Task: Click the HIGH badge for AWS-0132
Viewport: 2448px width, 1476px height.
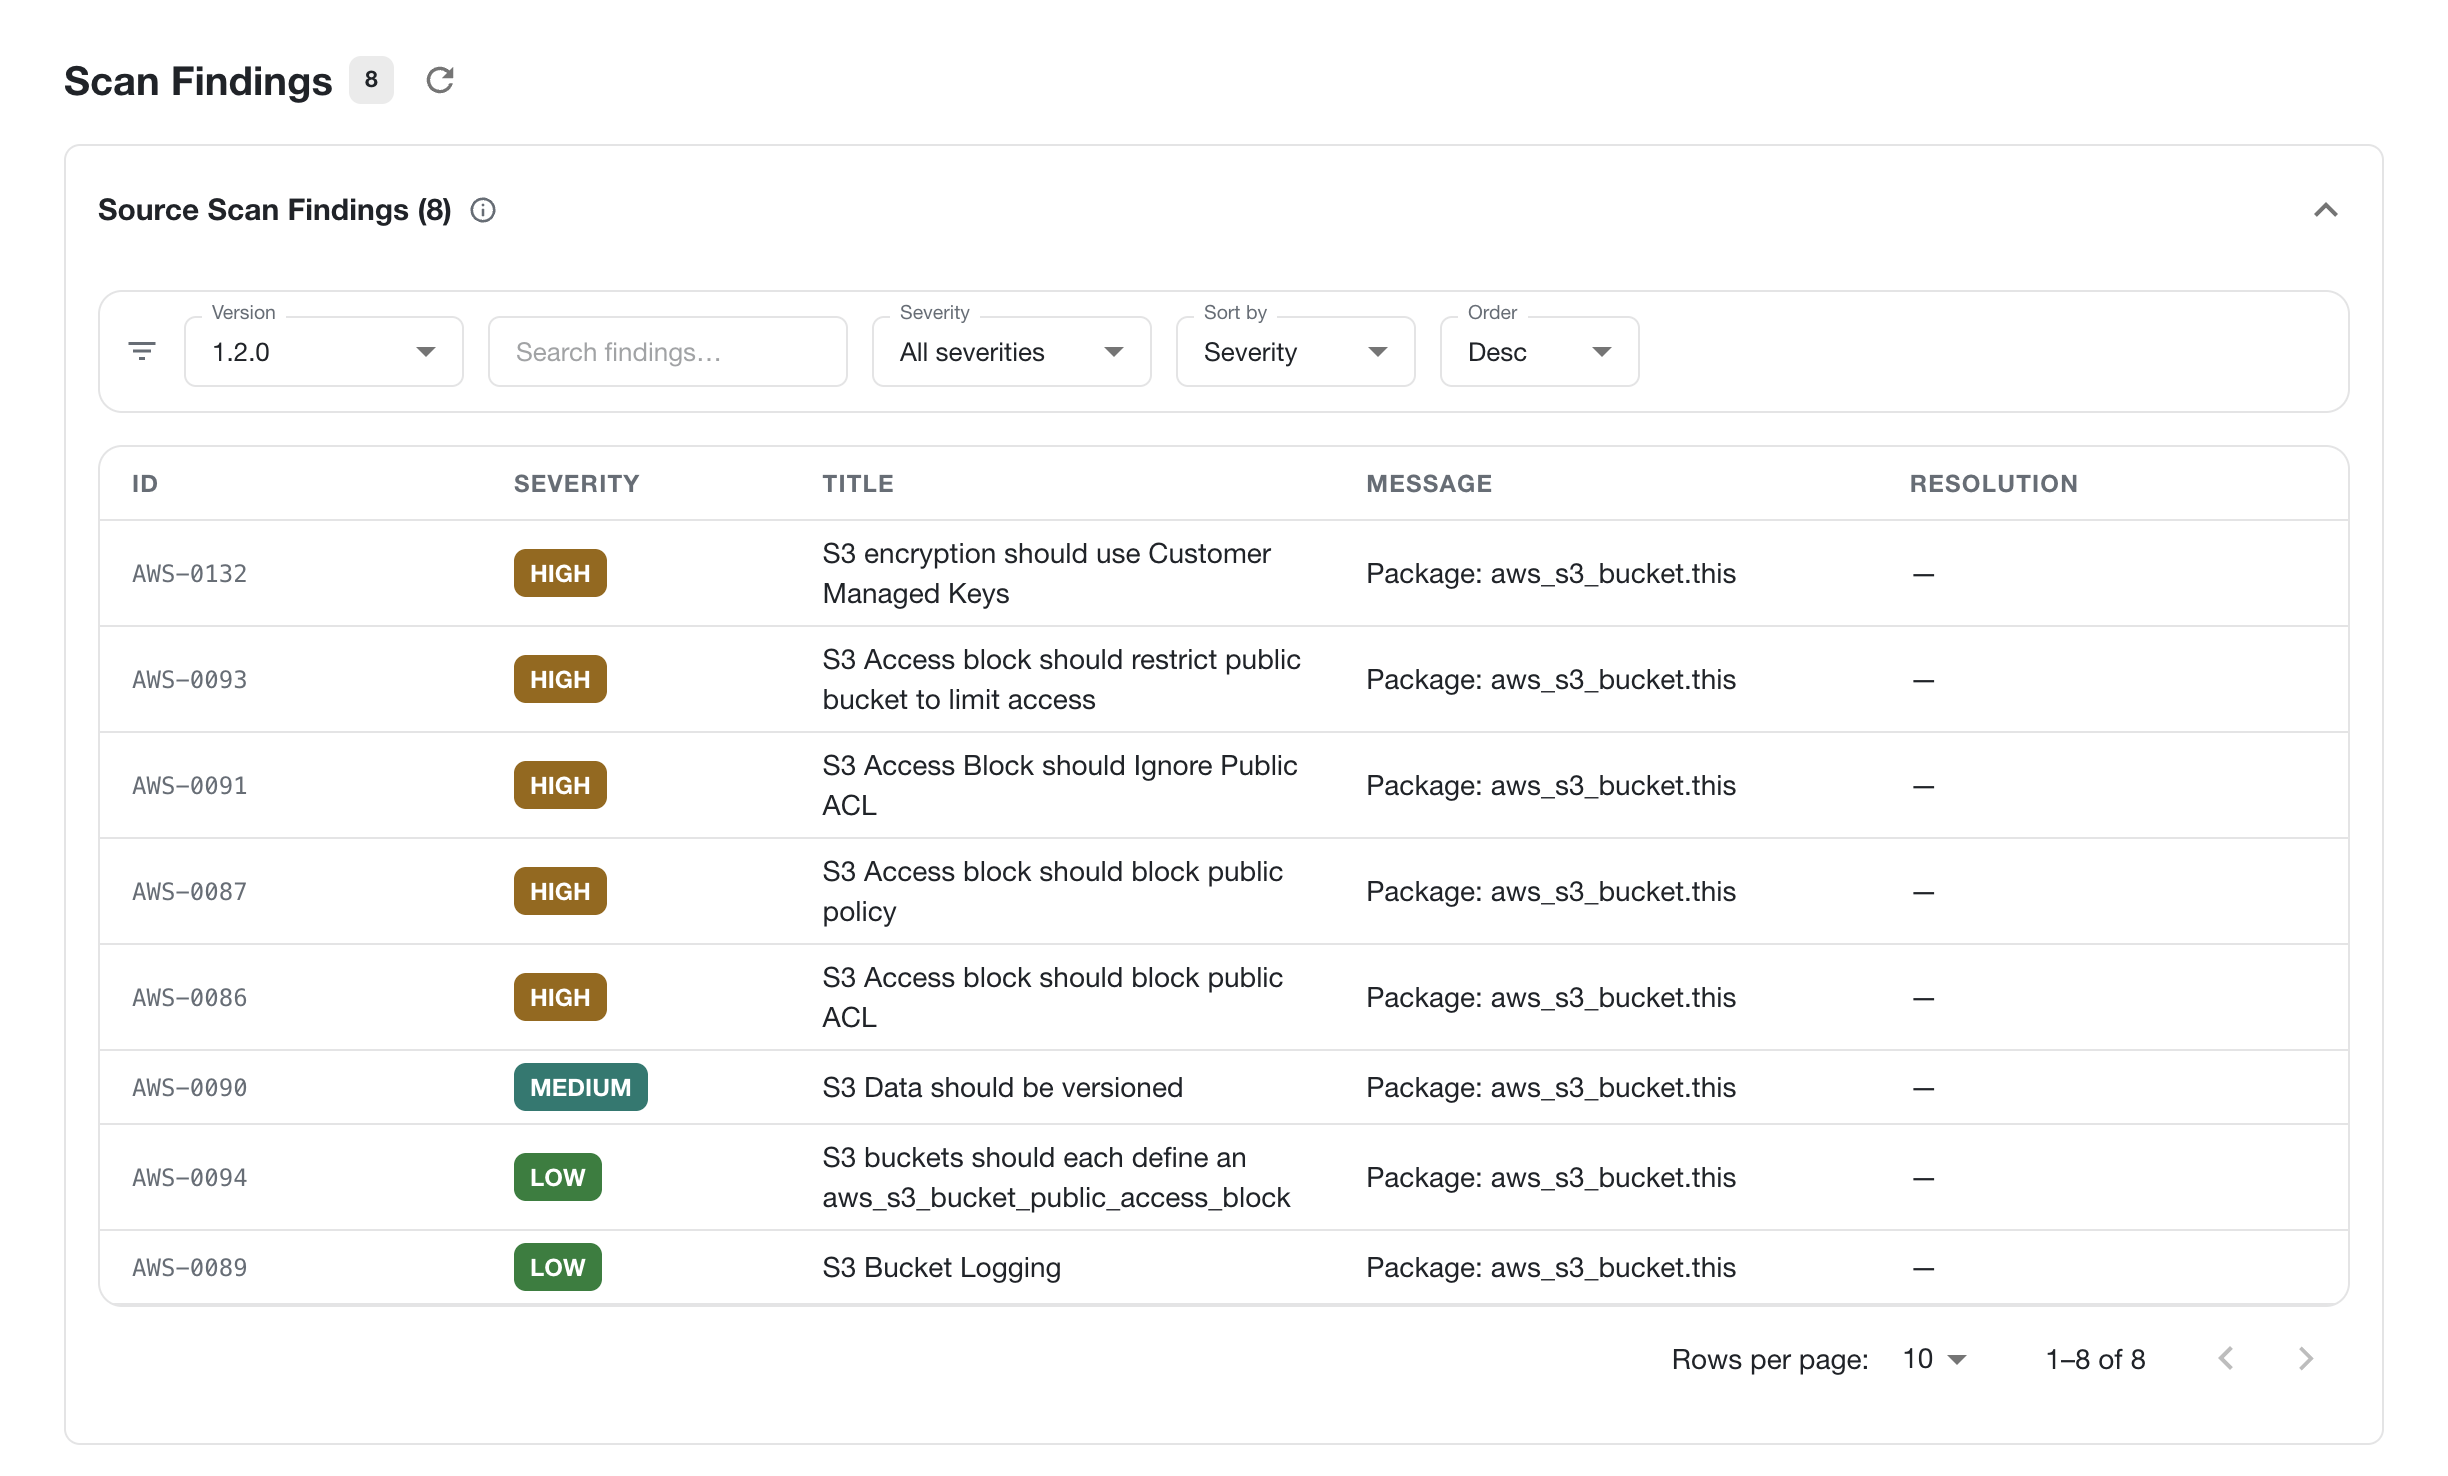Action: pyautogui.click(x=560, y=573)
